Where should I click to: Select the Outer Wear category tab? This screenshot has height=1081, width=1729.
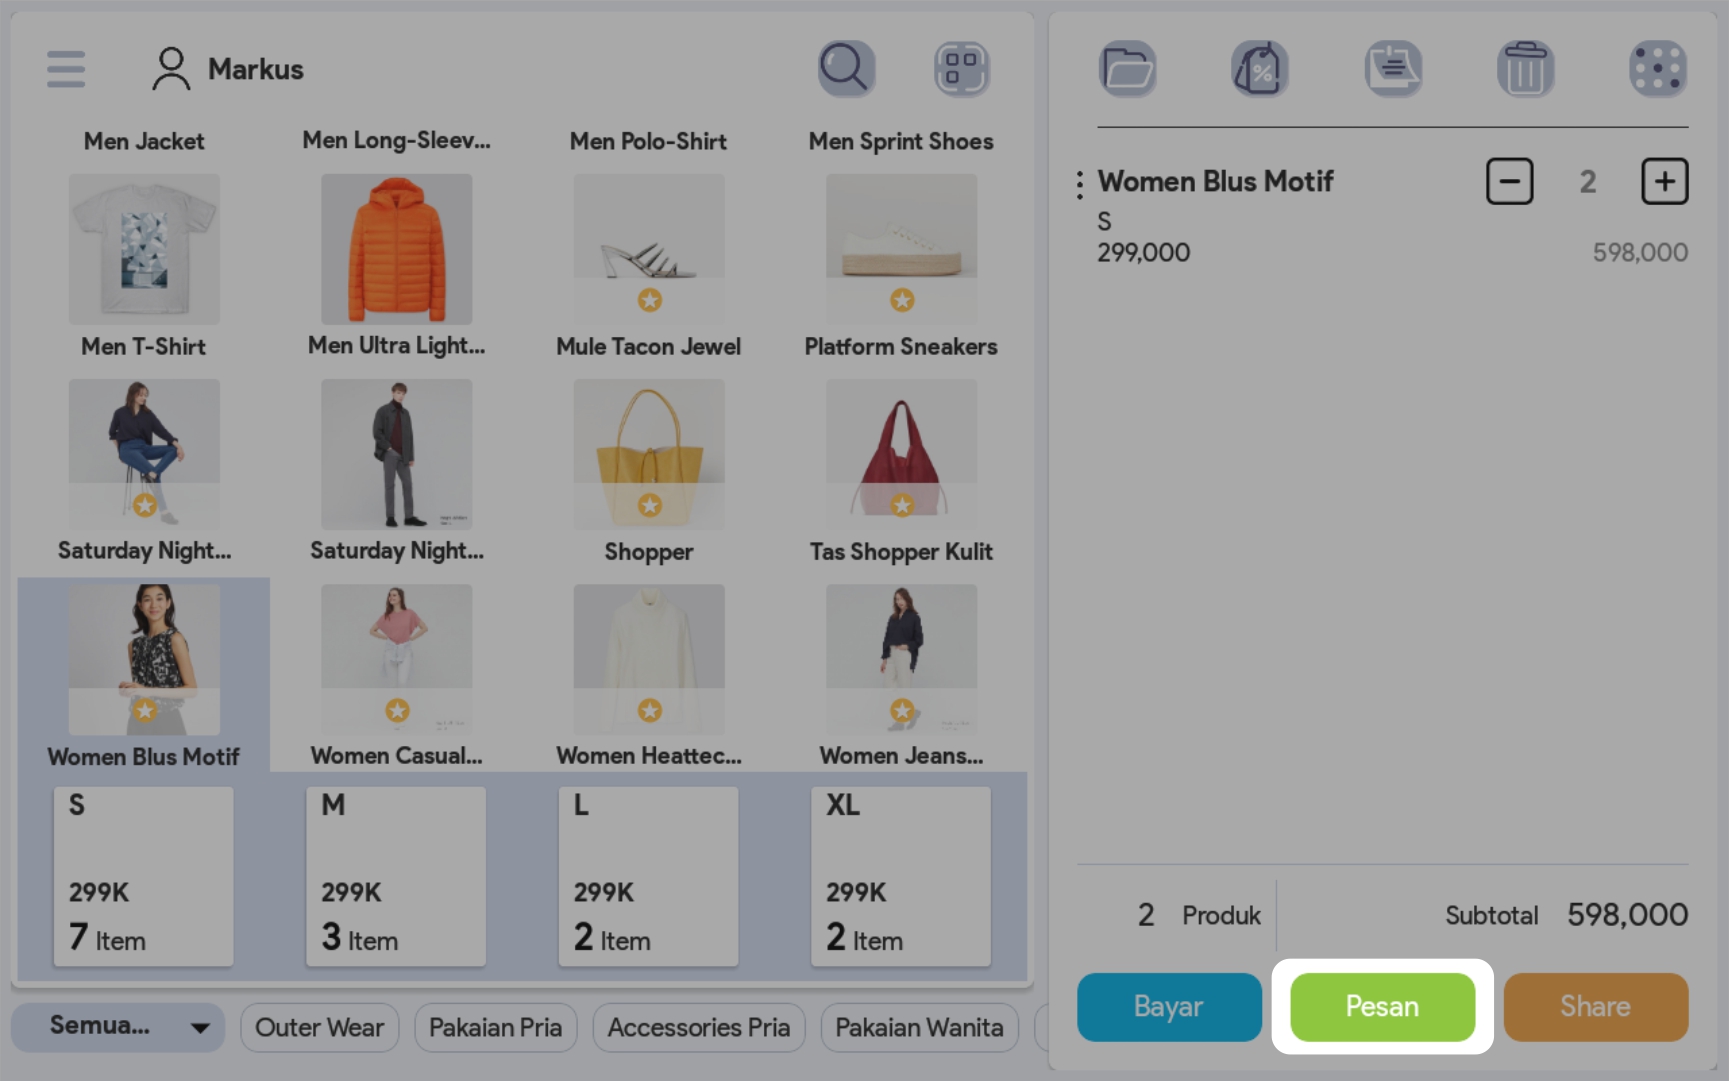[320, 1027]
